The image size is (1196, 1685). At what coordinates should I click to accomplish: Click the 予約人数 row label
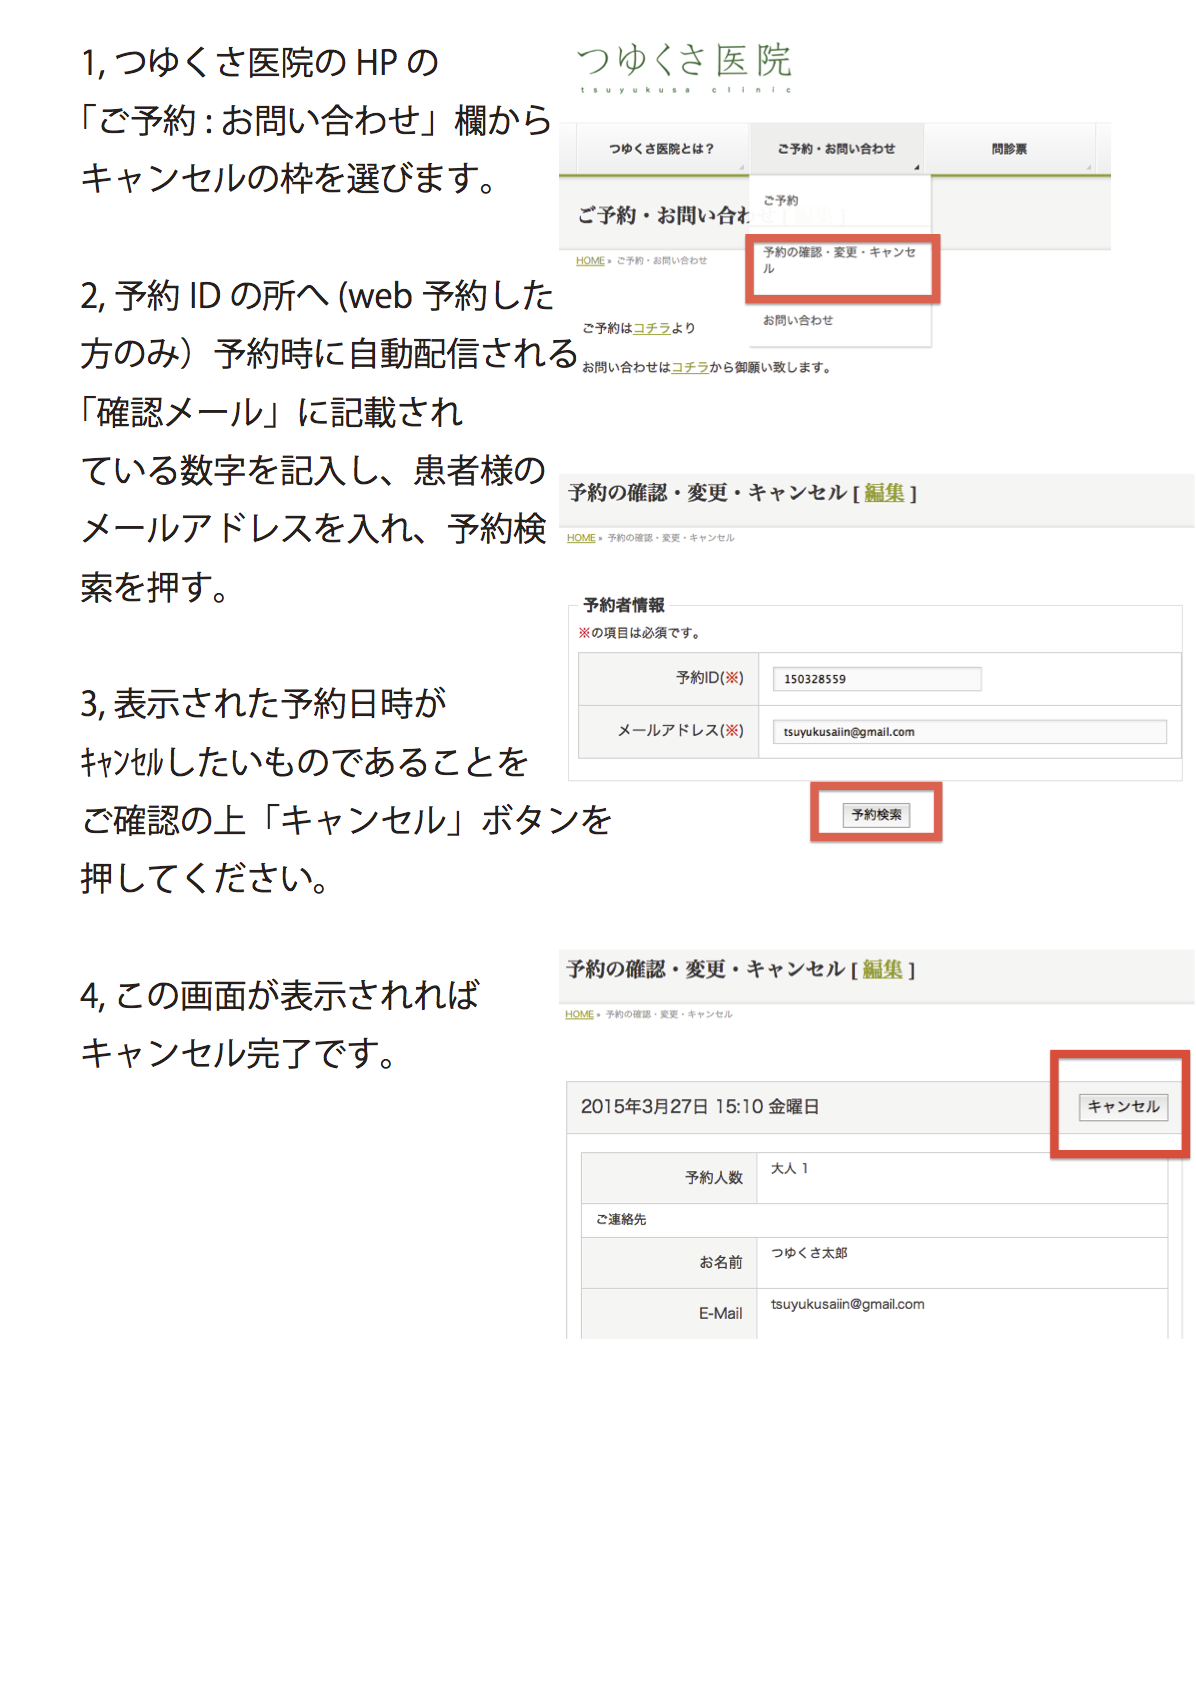(714, 1178)
